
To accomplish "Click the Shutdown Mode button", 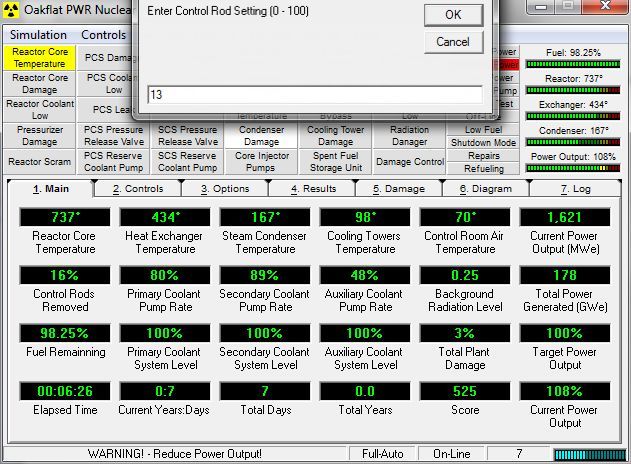I will (x=483, y=142).
